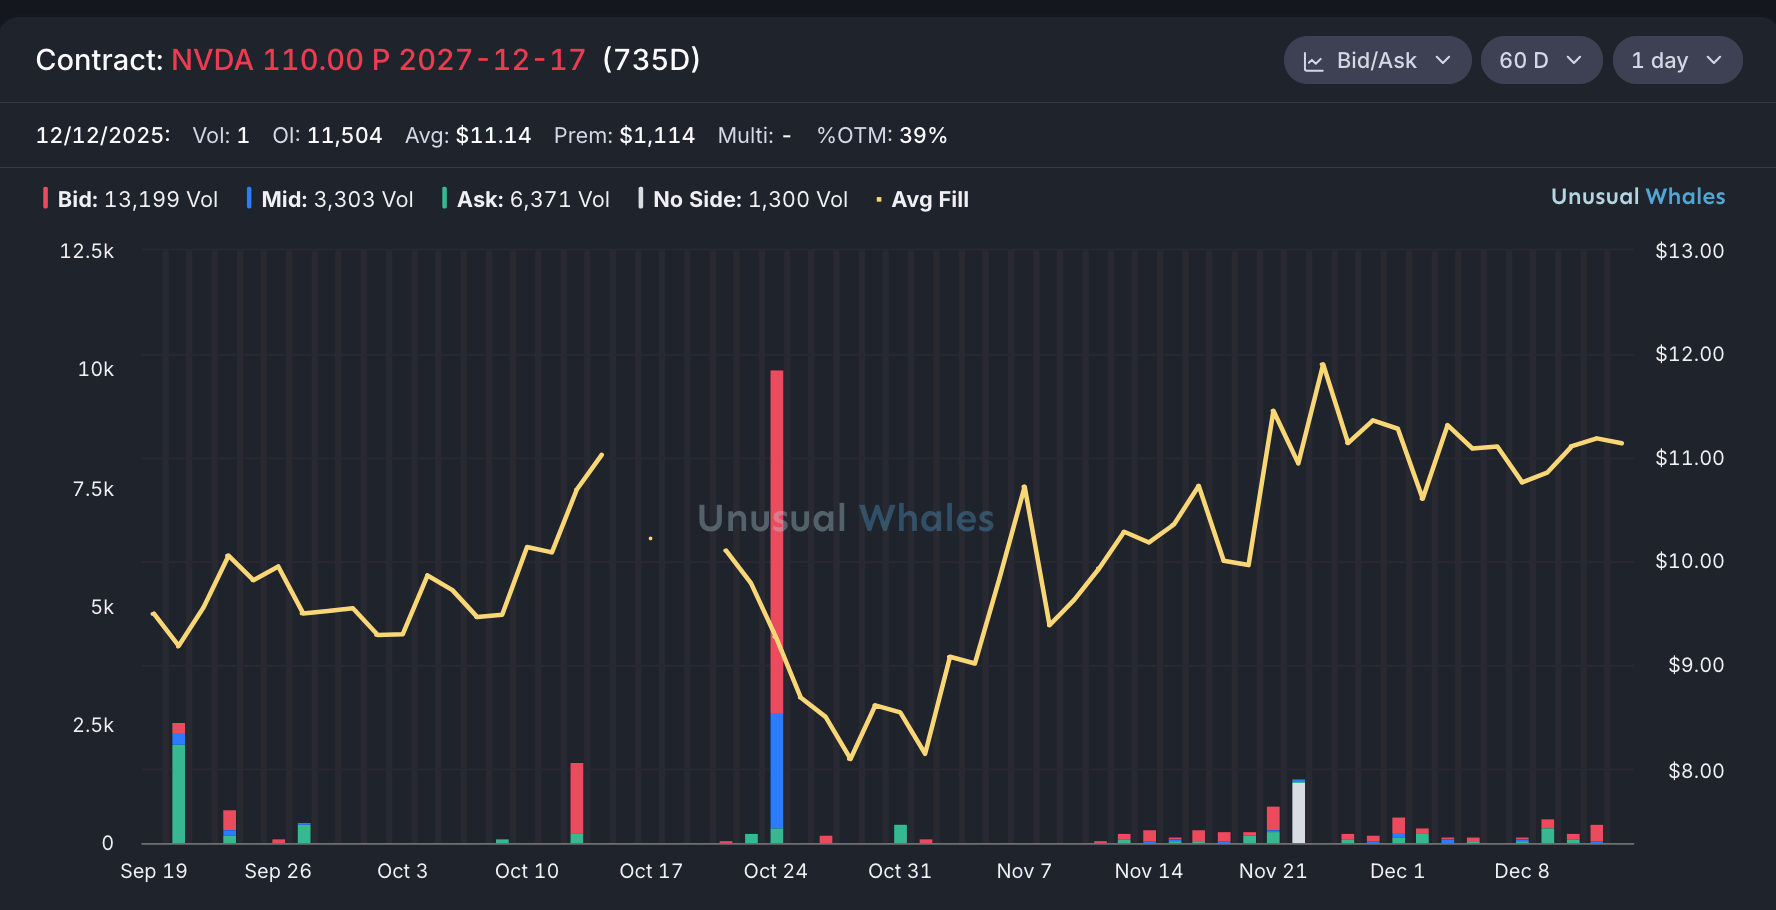Viewport: 1776px width, 910px height.
Task: Open the 60 D range dropdown
Action: [1540, 61]
